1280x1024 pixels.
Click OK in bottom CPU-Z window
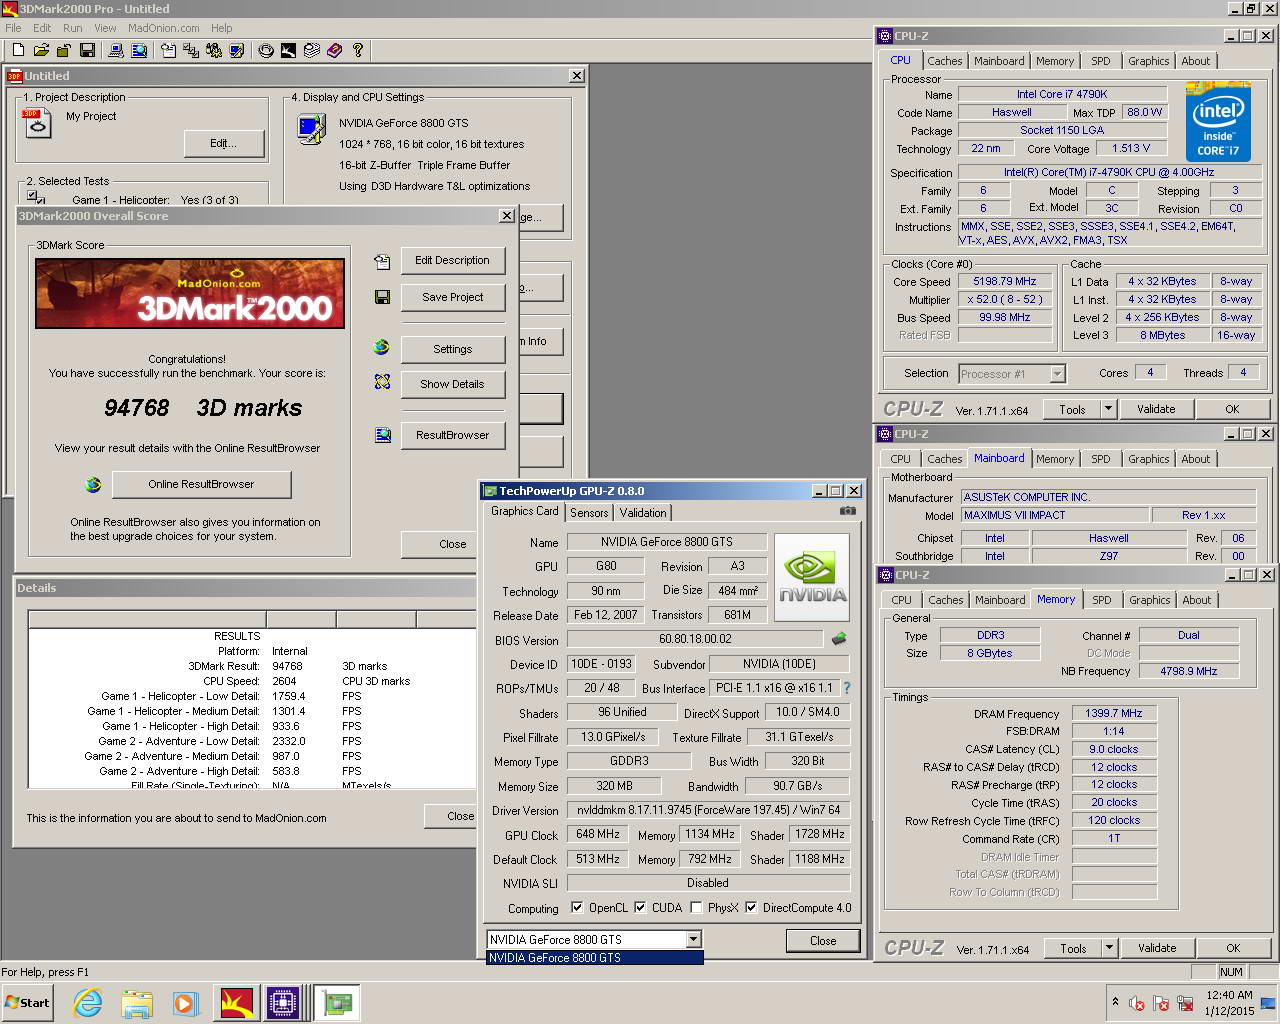click(1233, 948)
